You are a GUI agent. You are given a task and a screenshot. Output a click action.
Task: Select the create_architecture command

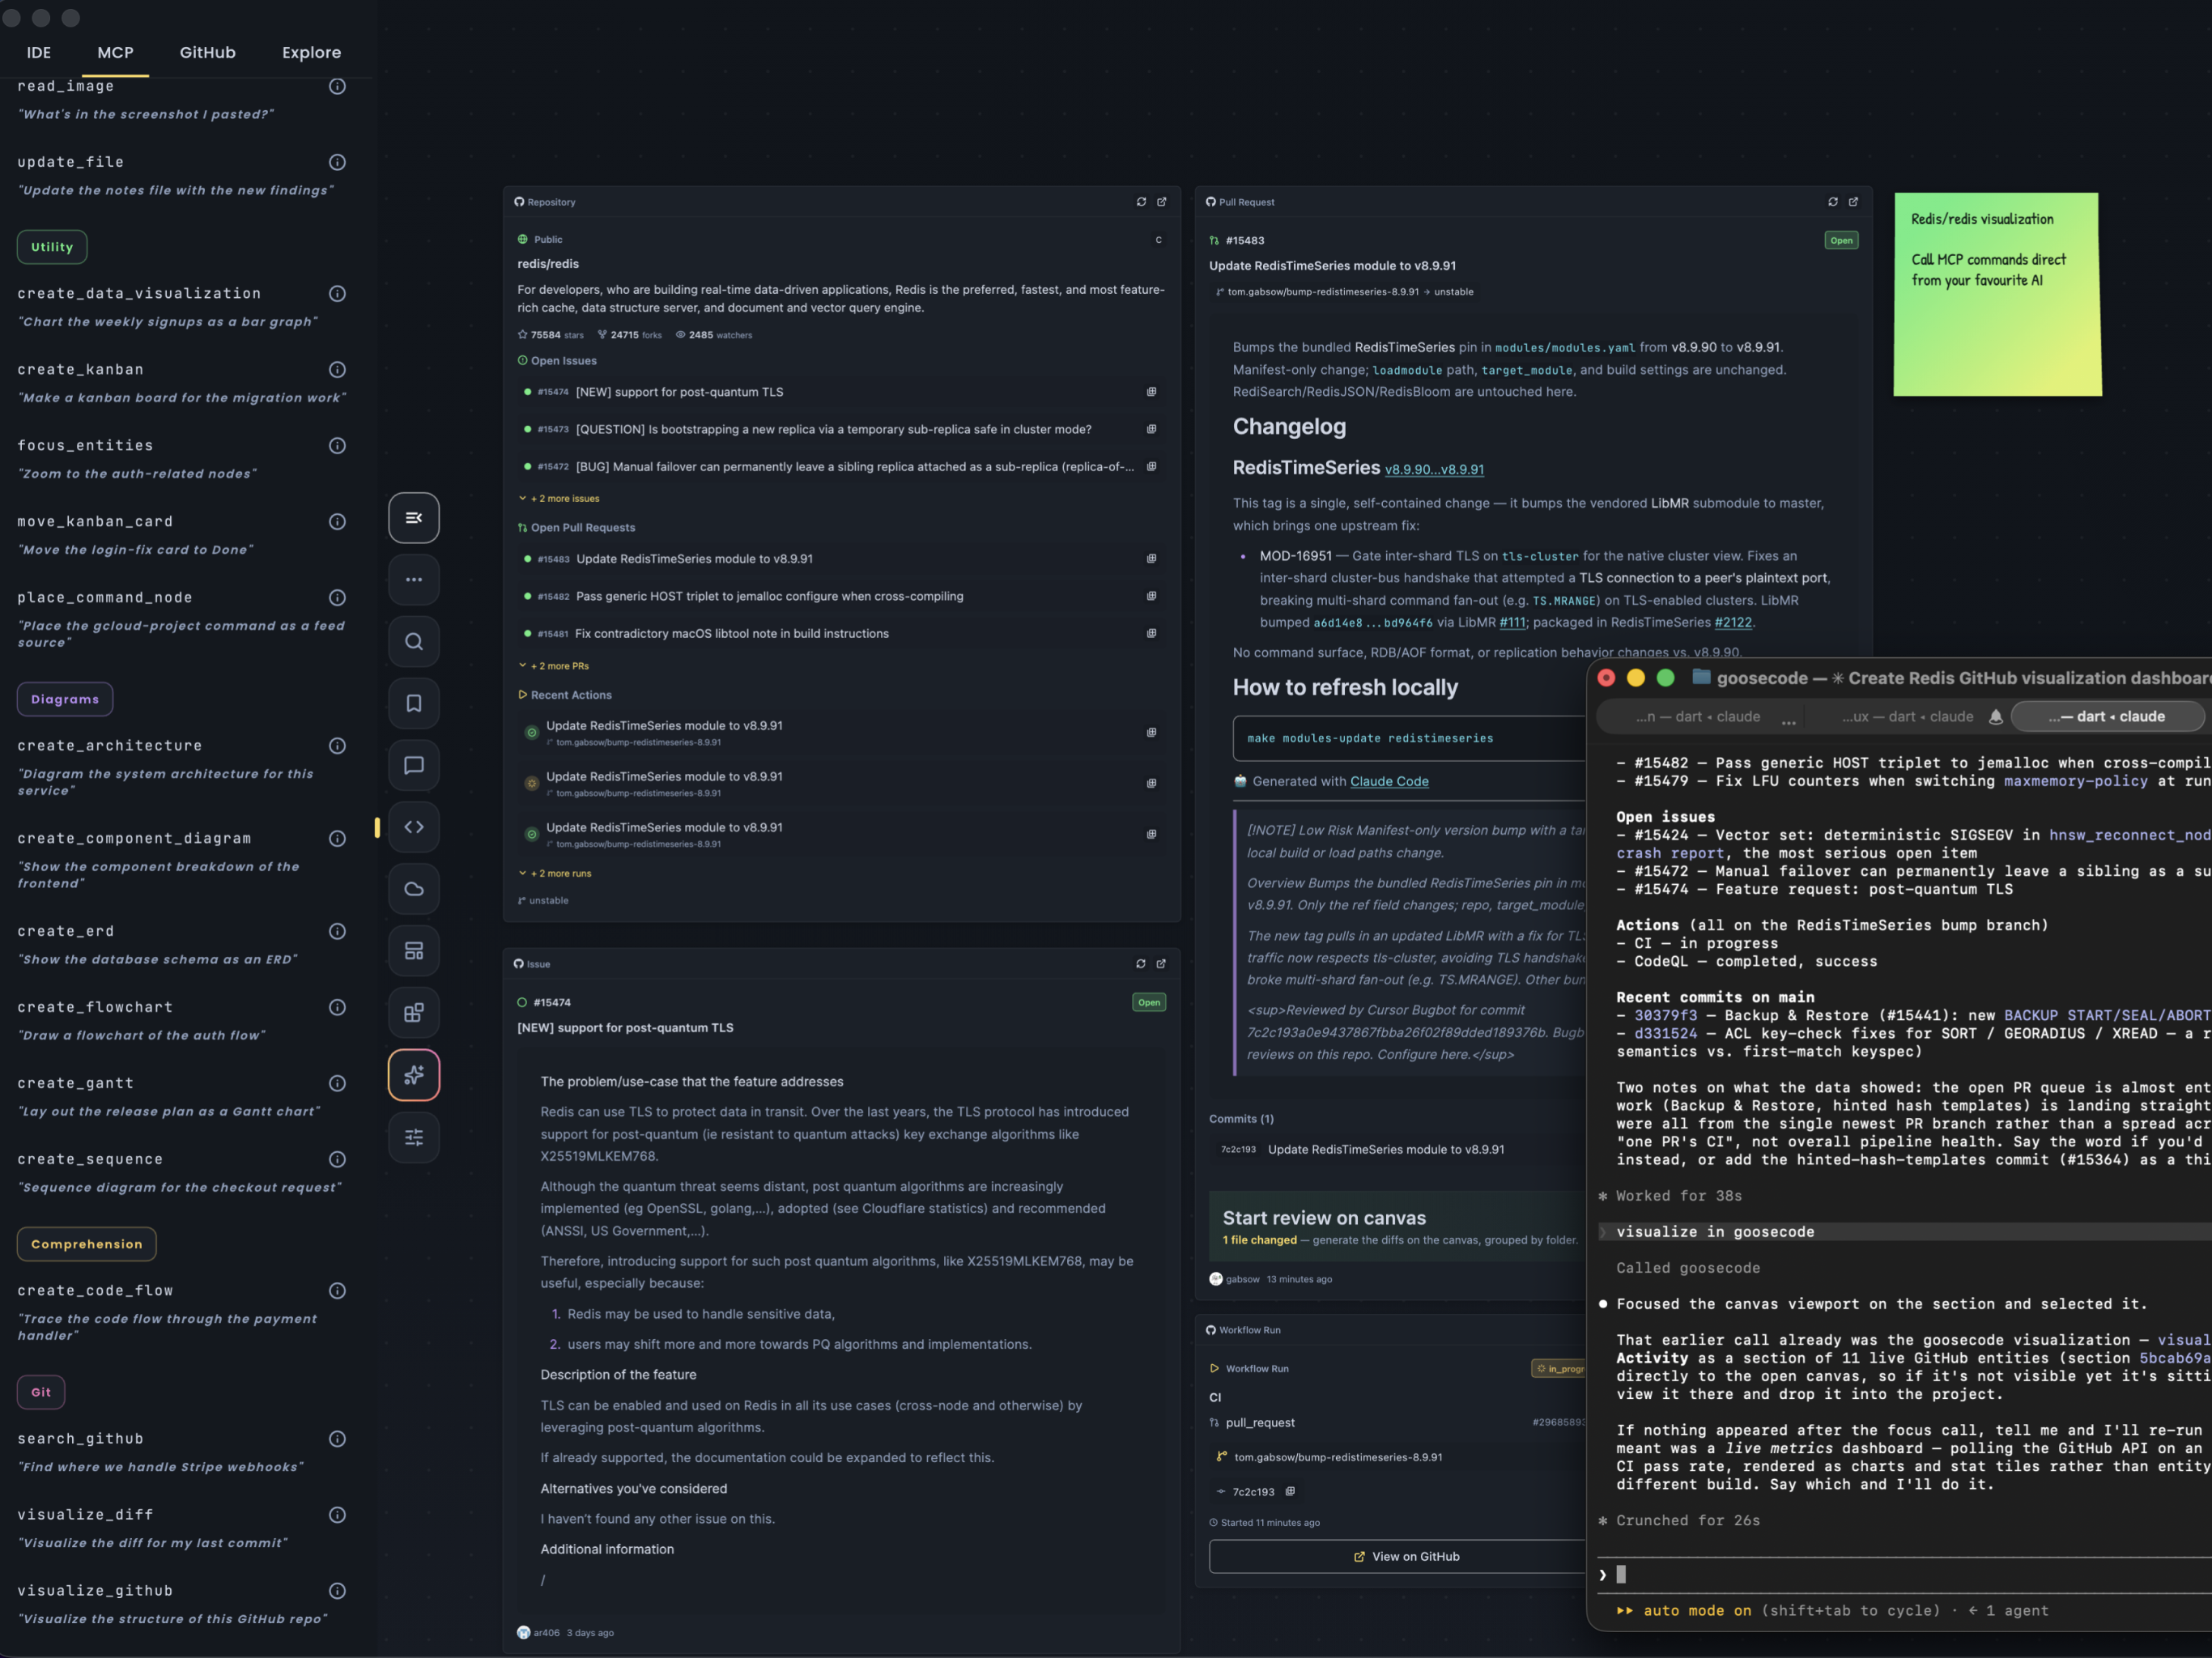coord(110,746)
